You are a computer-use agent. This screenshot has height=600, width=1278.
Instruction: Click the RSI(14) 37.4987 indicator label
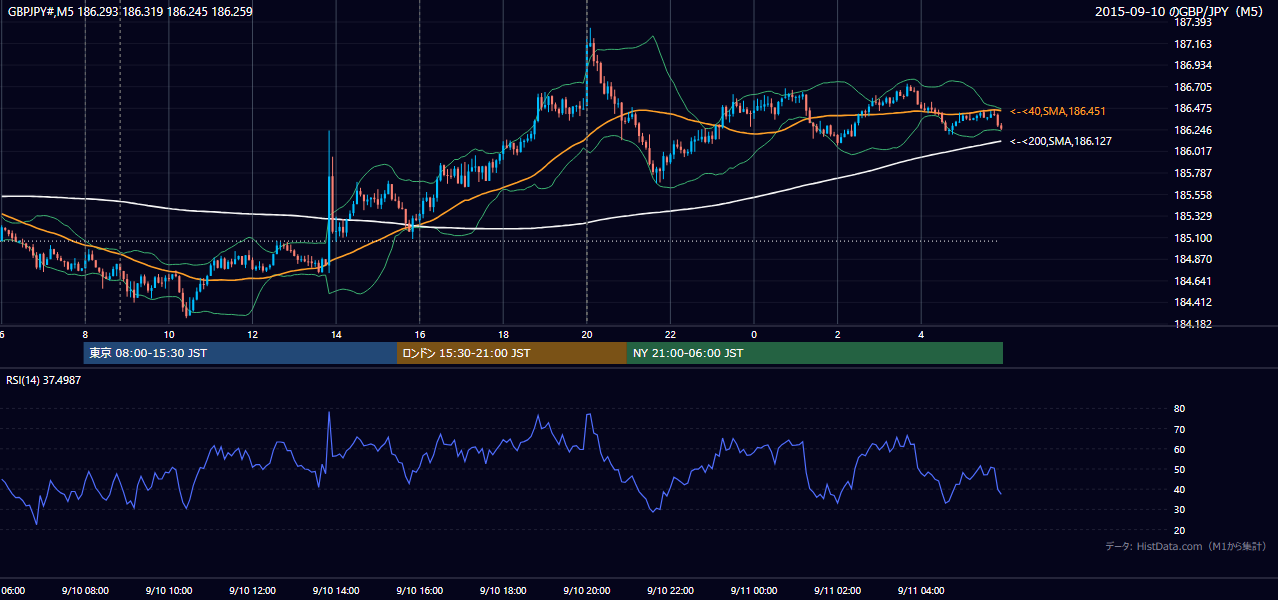44,380
